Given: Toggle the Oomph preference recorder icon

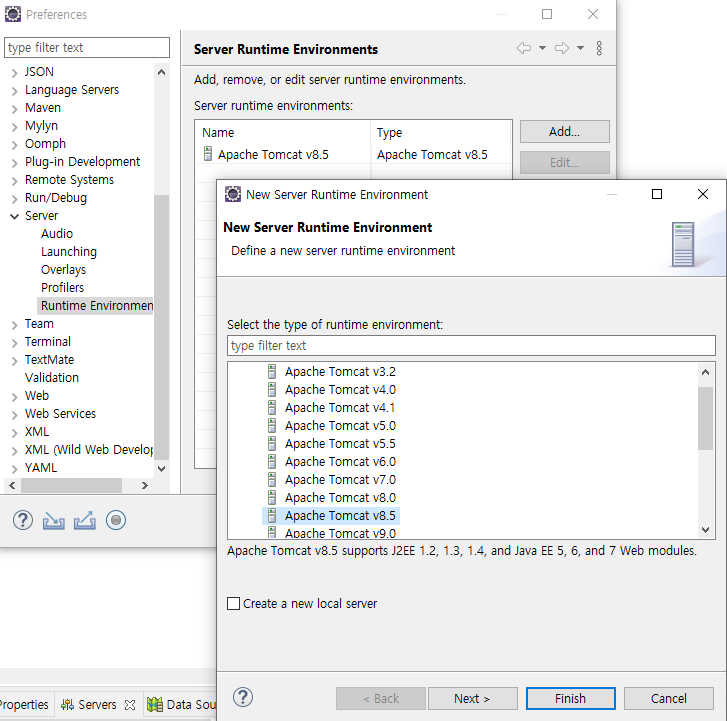Looking at the screenshot, I should click(116, 520).
